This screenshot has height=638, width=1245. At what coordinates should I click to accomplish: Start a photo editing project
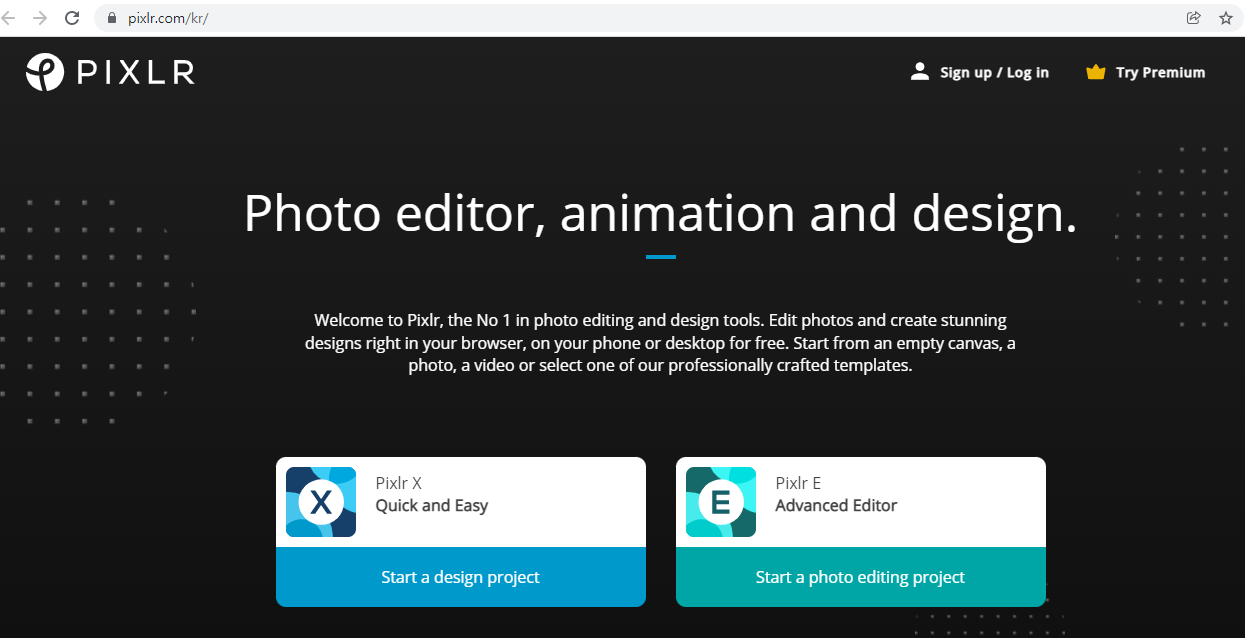tap(861, 577)
